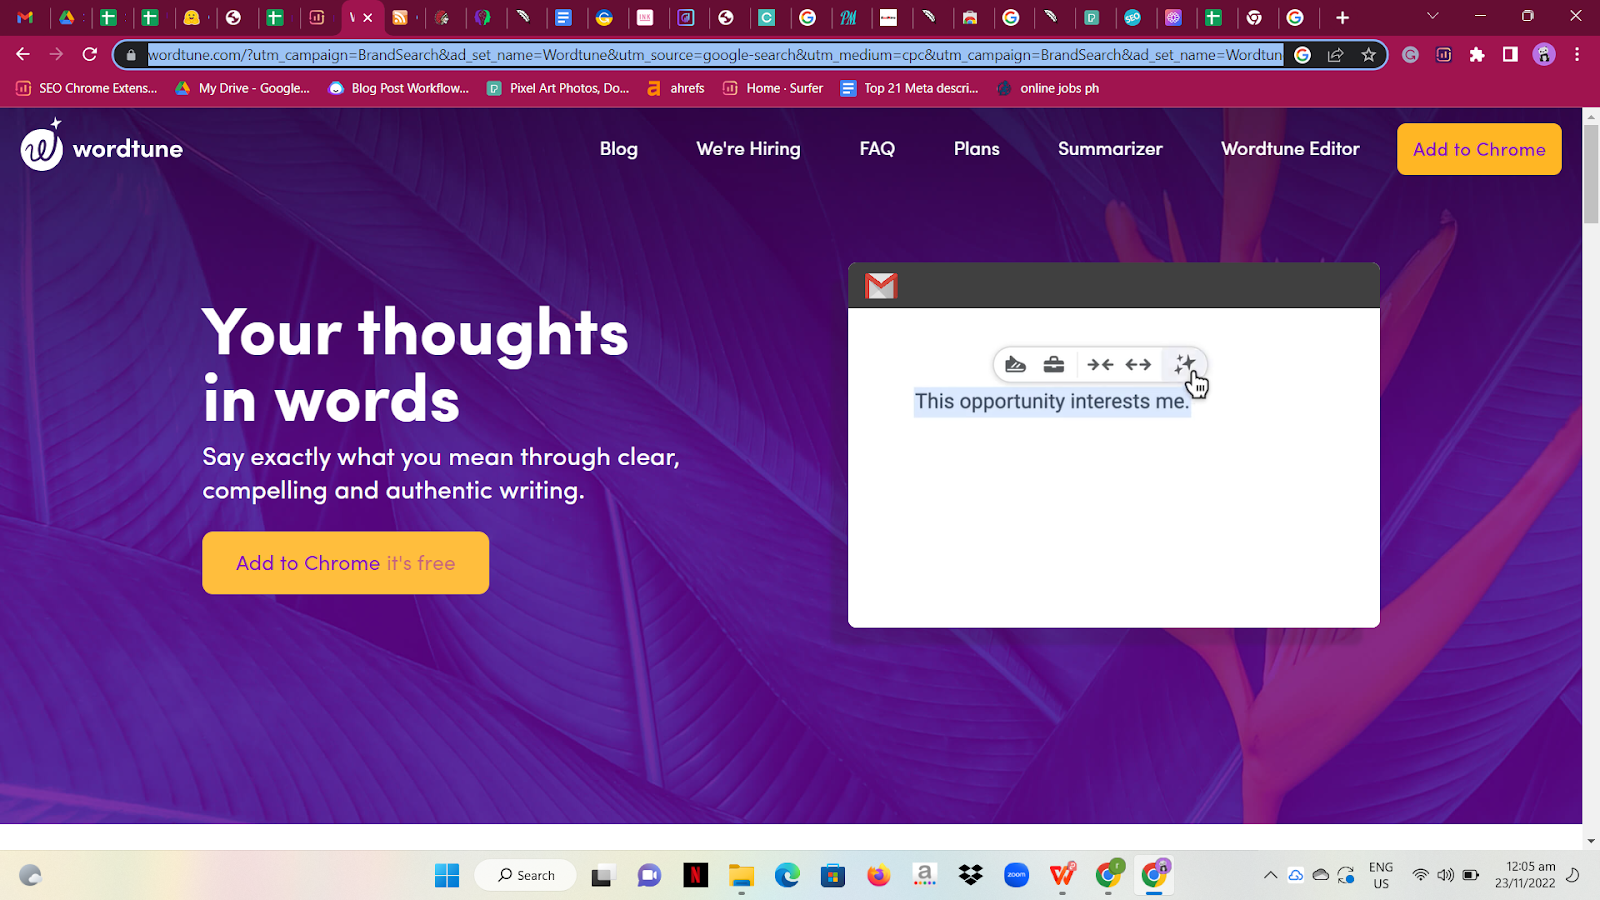The image size is (1600, 900).
Task: Open Task View from the taskbar
Action: pyautogui.click(x=602, y=876)
